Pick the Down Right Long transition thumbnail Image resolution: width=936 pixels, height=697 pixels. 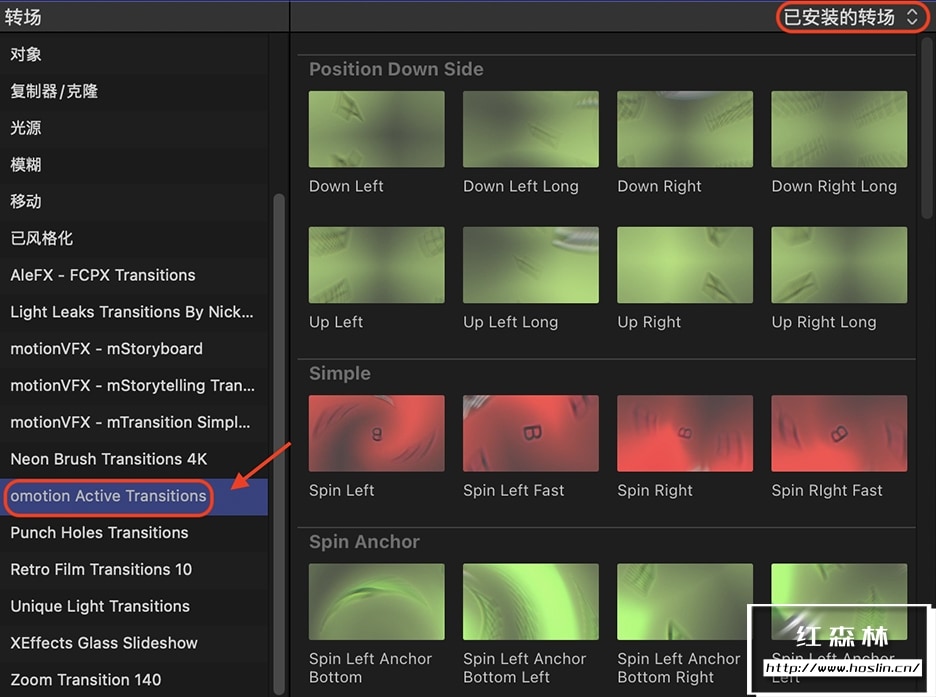coord(838,129)
